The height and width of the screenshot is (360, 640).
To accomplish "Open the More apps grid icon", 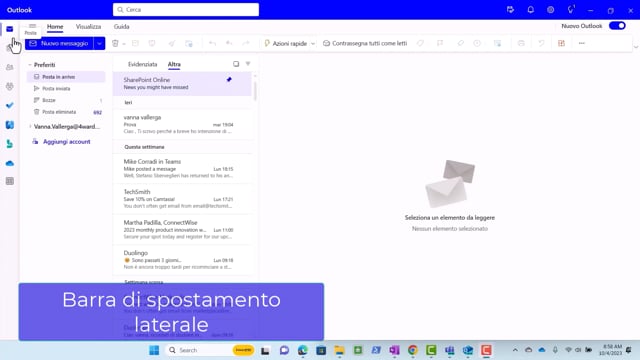I will point(9,181).
